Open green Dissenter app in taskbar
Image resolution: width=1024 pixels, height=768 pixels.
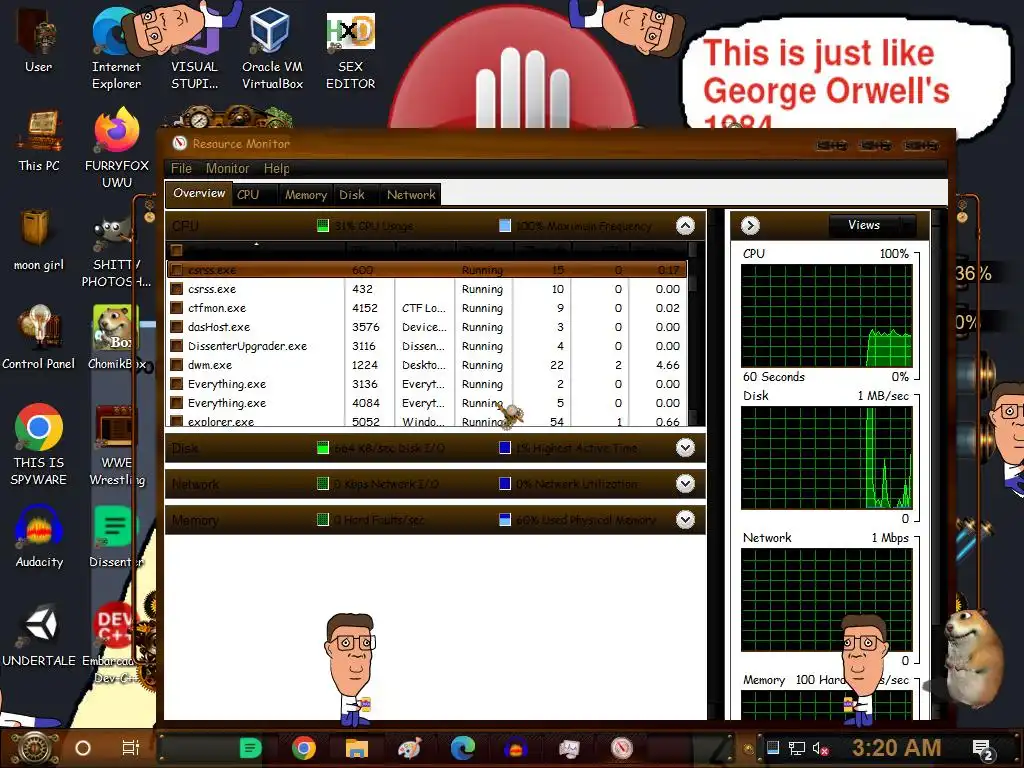(x=250, y=748)
